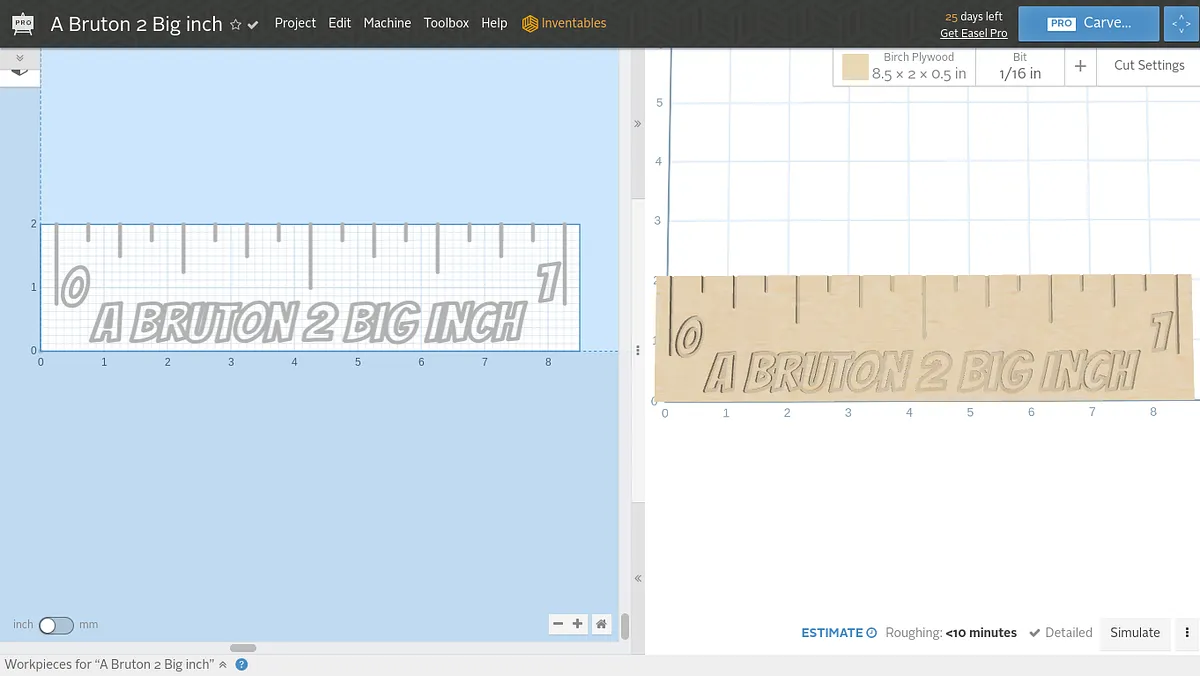This screenshot has height=676, width=1200.
Task: Open the Bit 1/16 in selector
Action: point(1019,66)
